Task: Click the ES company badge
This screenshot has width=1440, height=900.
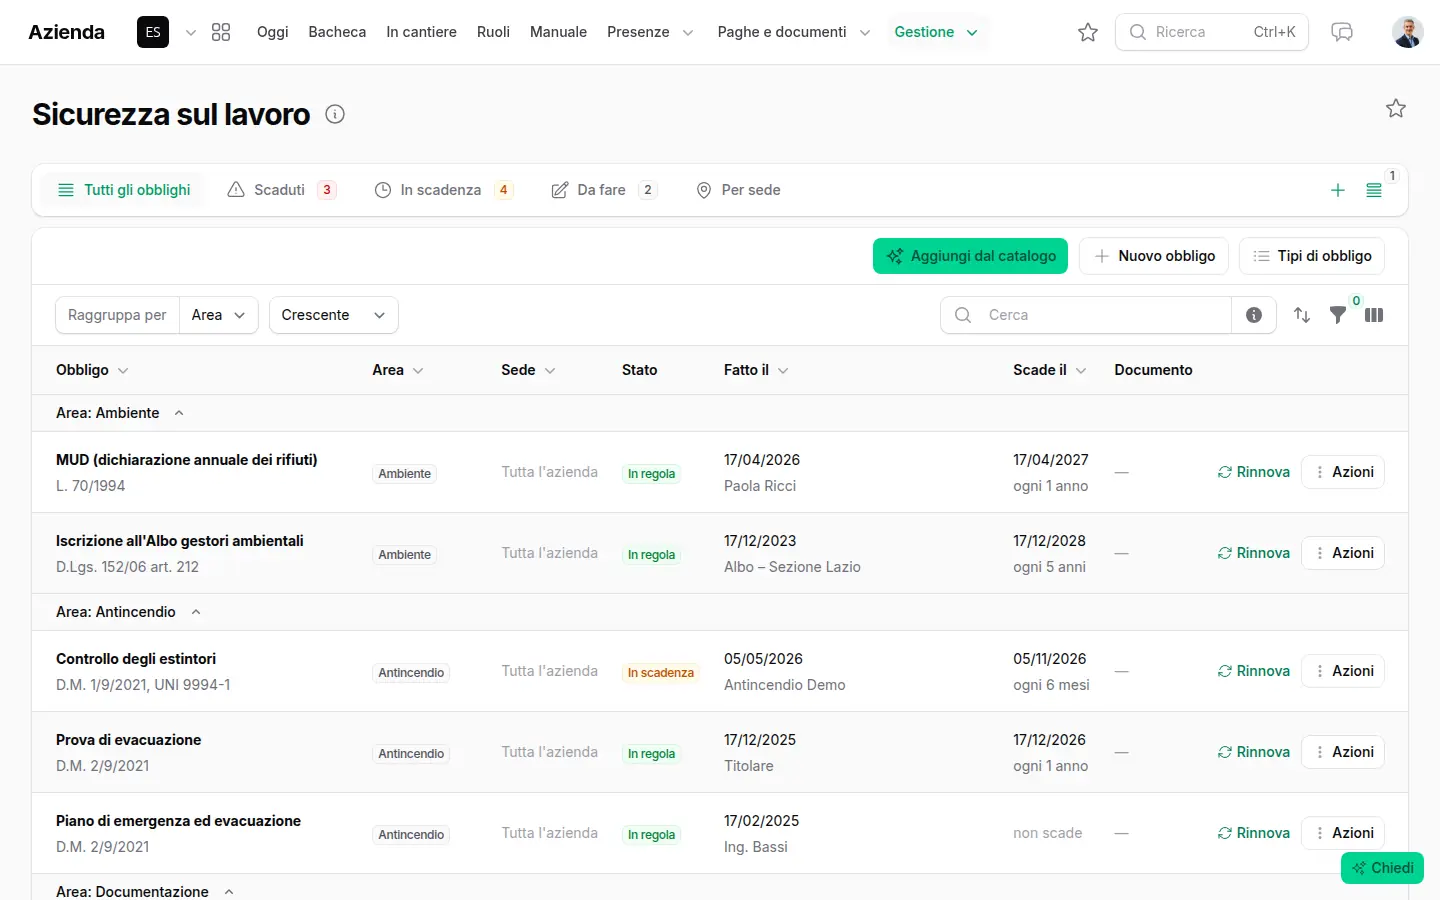Action: pos(153,32)
